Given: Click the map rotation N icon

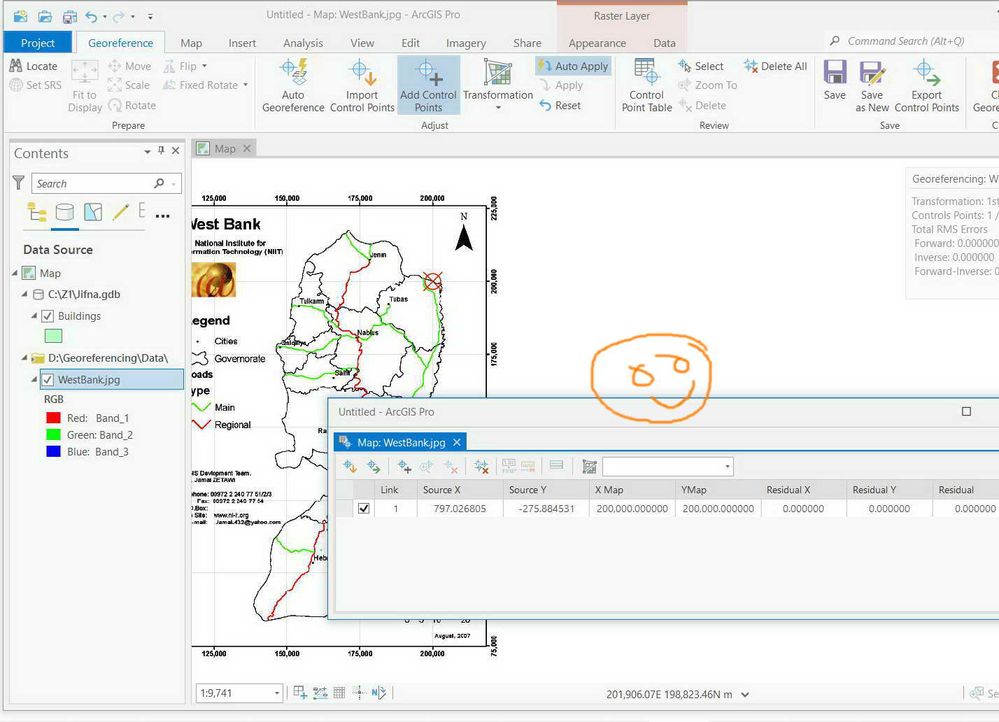Looking at the screenshot, I should [379, 692].
